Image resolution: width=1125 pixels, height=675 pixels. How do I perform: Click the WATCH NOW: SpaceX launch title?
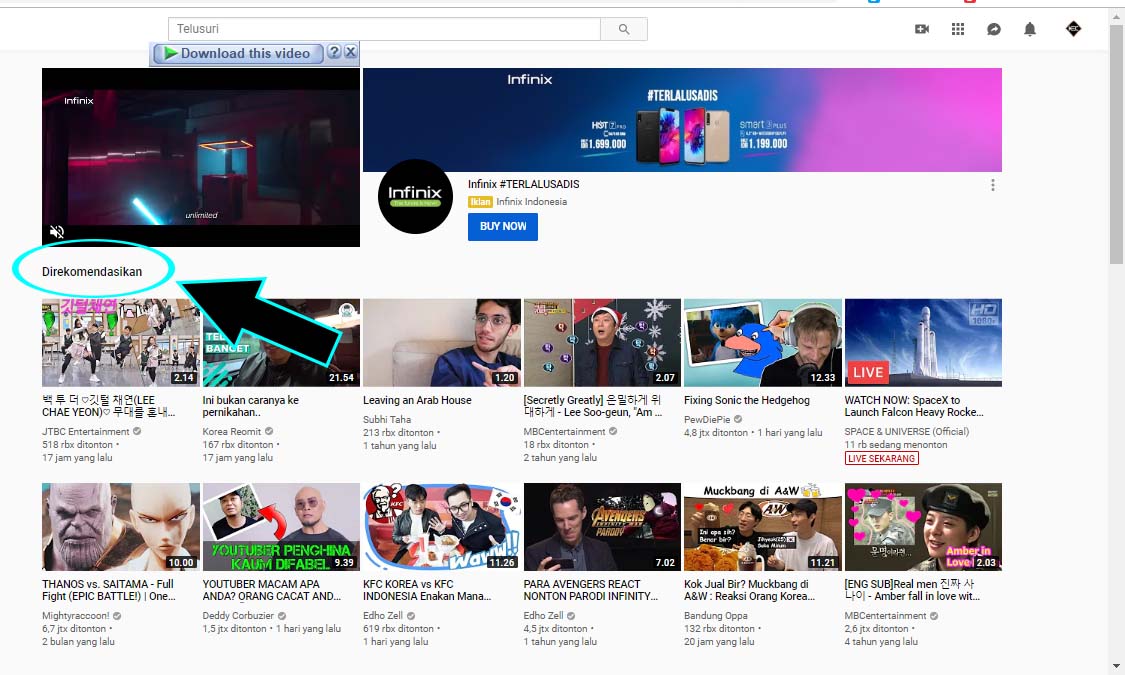point(914,406)
